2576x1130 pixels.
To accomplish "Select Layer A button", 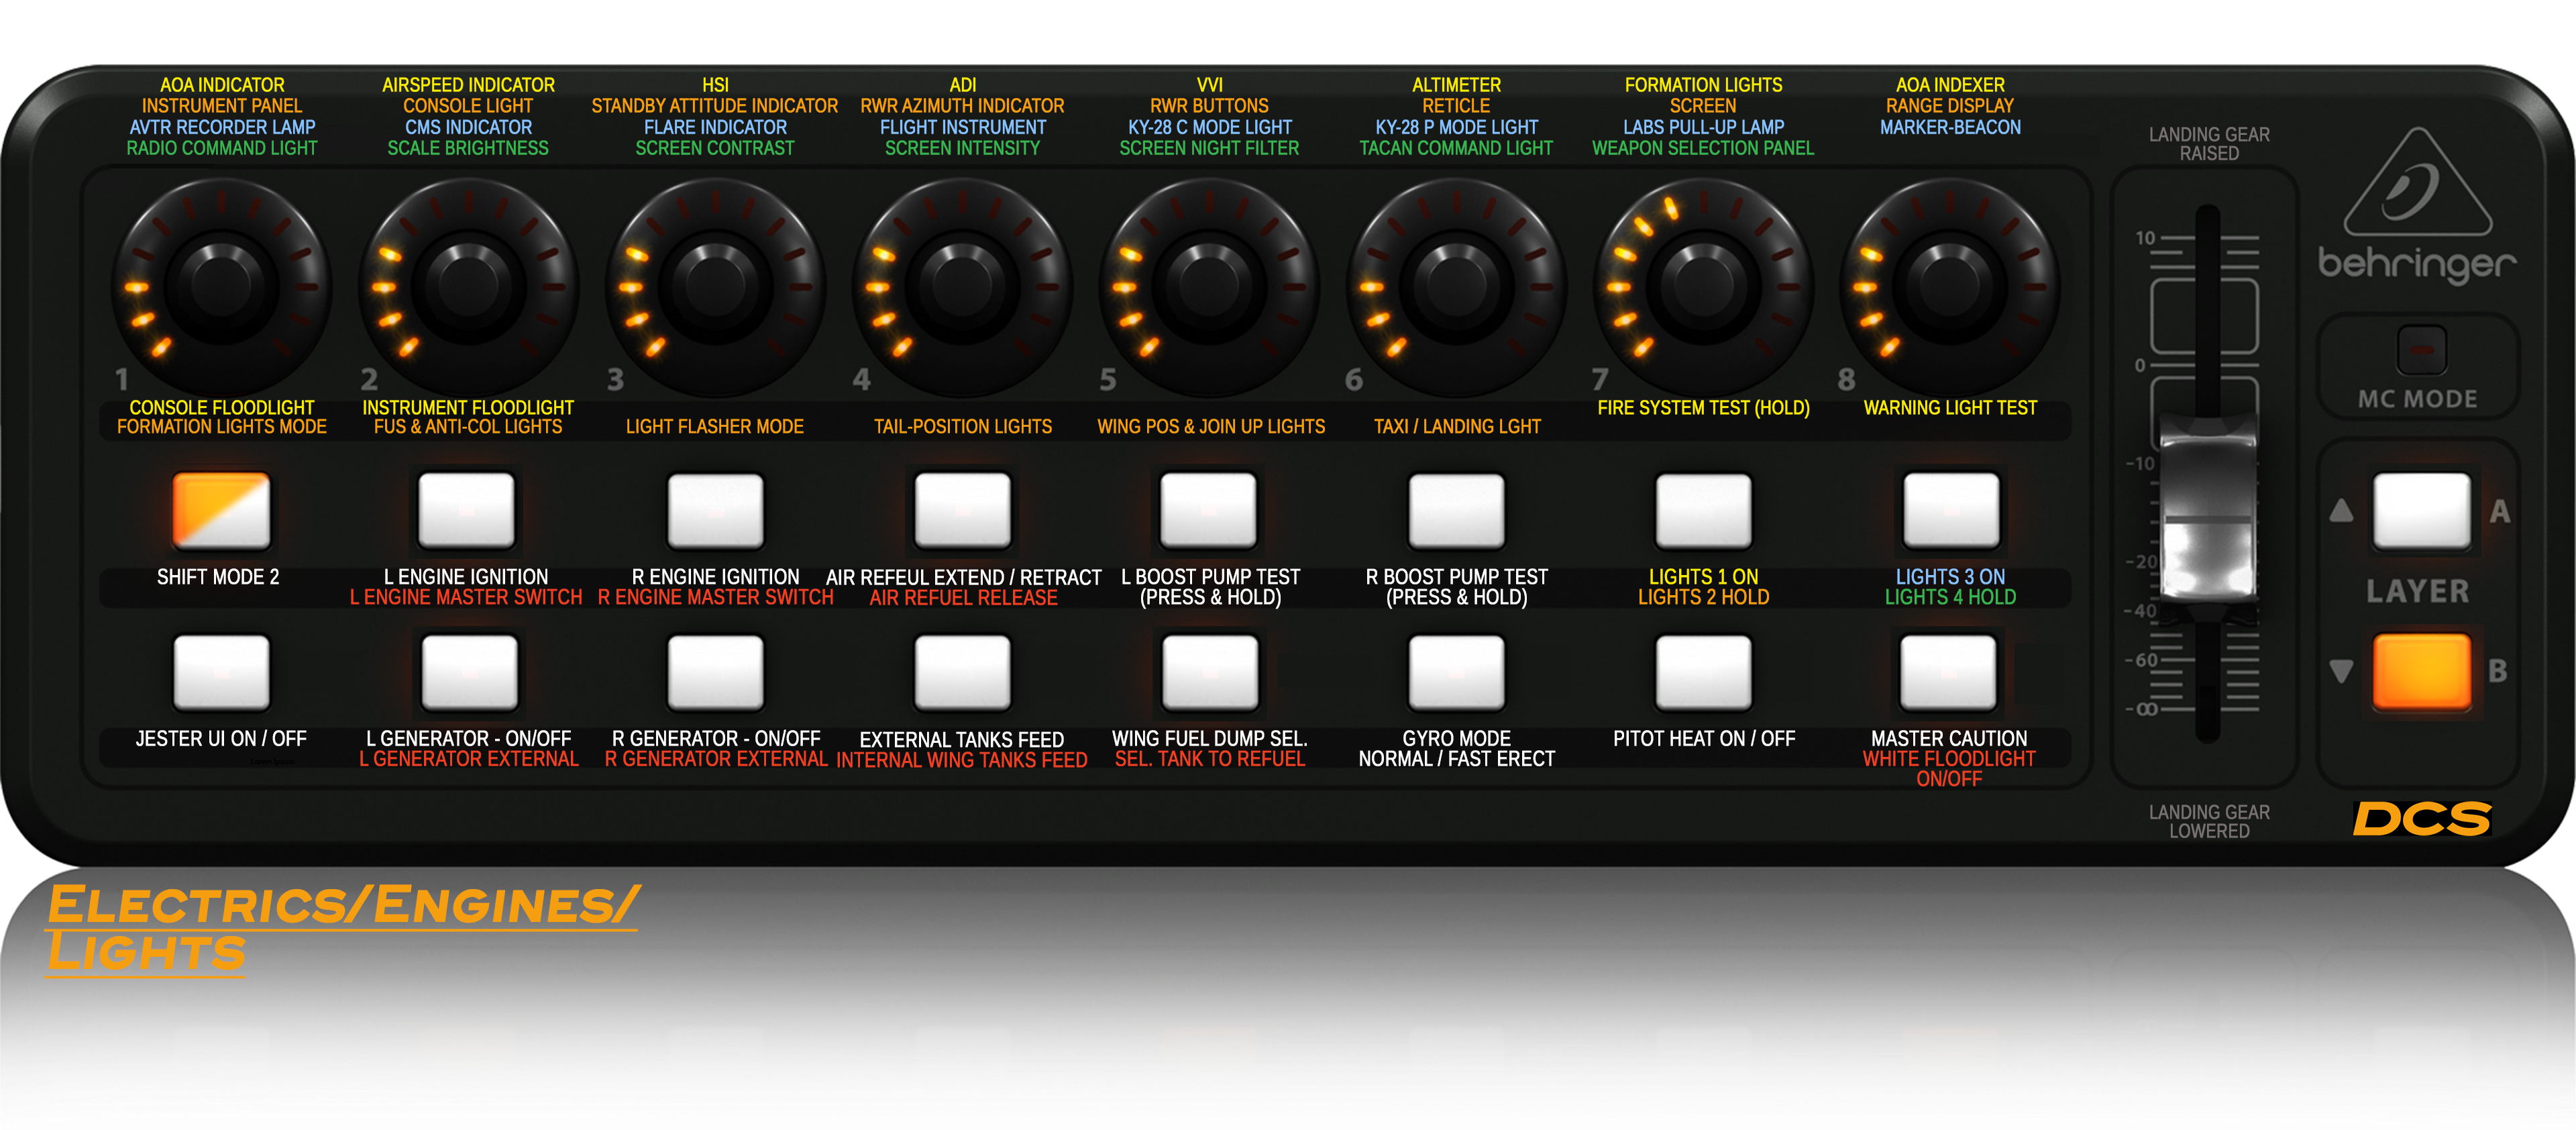I will [x=2421, y=510].
